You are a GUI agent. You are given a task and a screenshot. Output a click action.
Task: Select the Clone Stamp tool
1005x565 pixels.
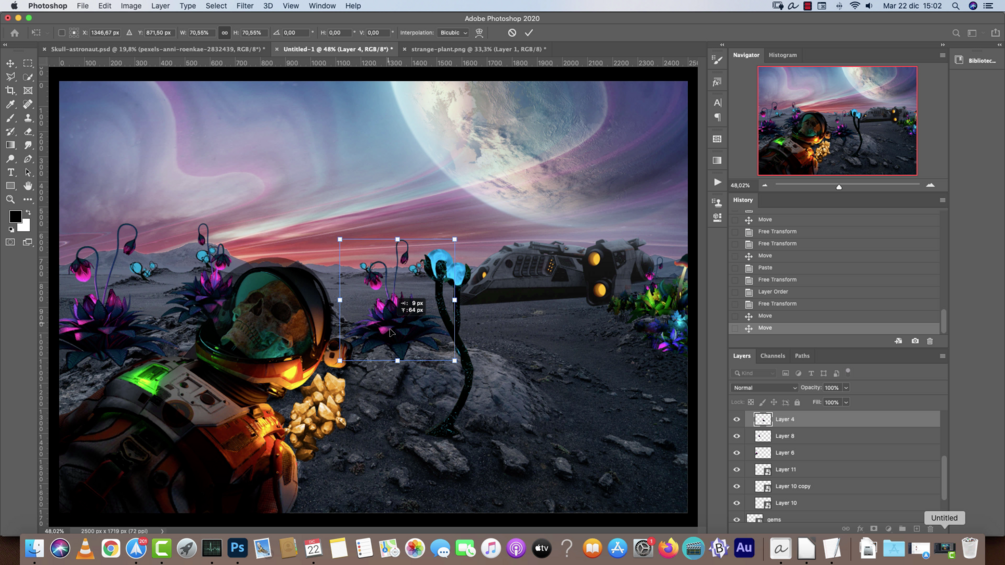coord(28,118)
